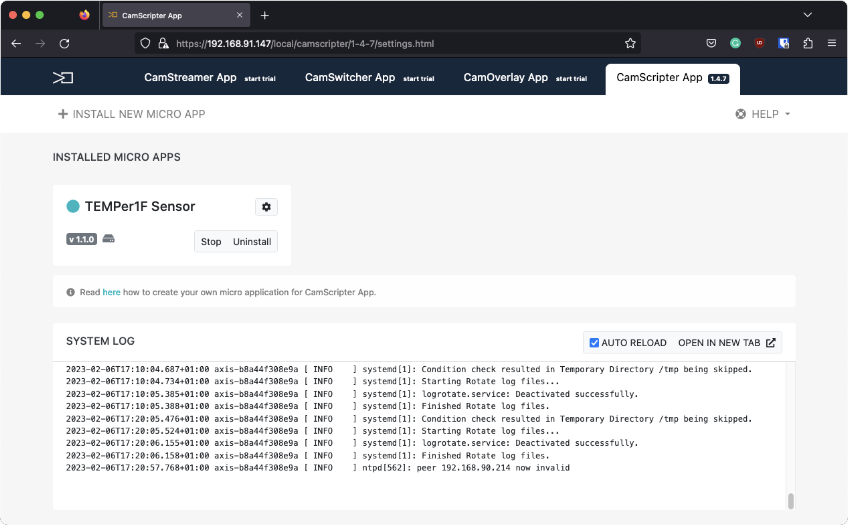Open the extensions puzzle piece menu

tap(808, 43)
